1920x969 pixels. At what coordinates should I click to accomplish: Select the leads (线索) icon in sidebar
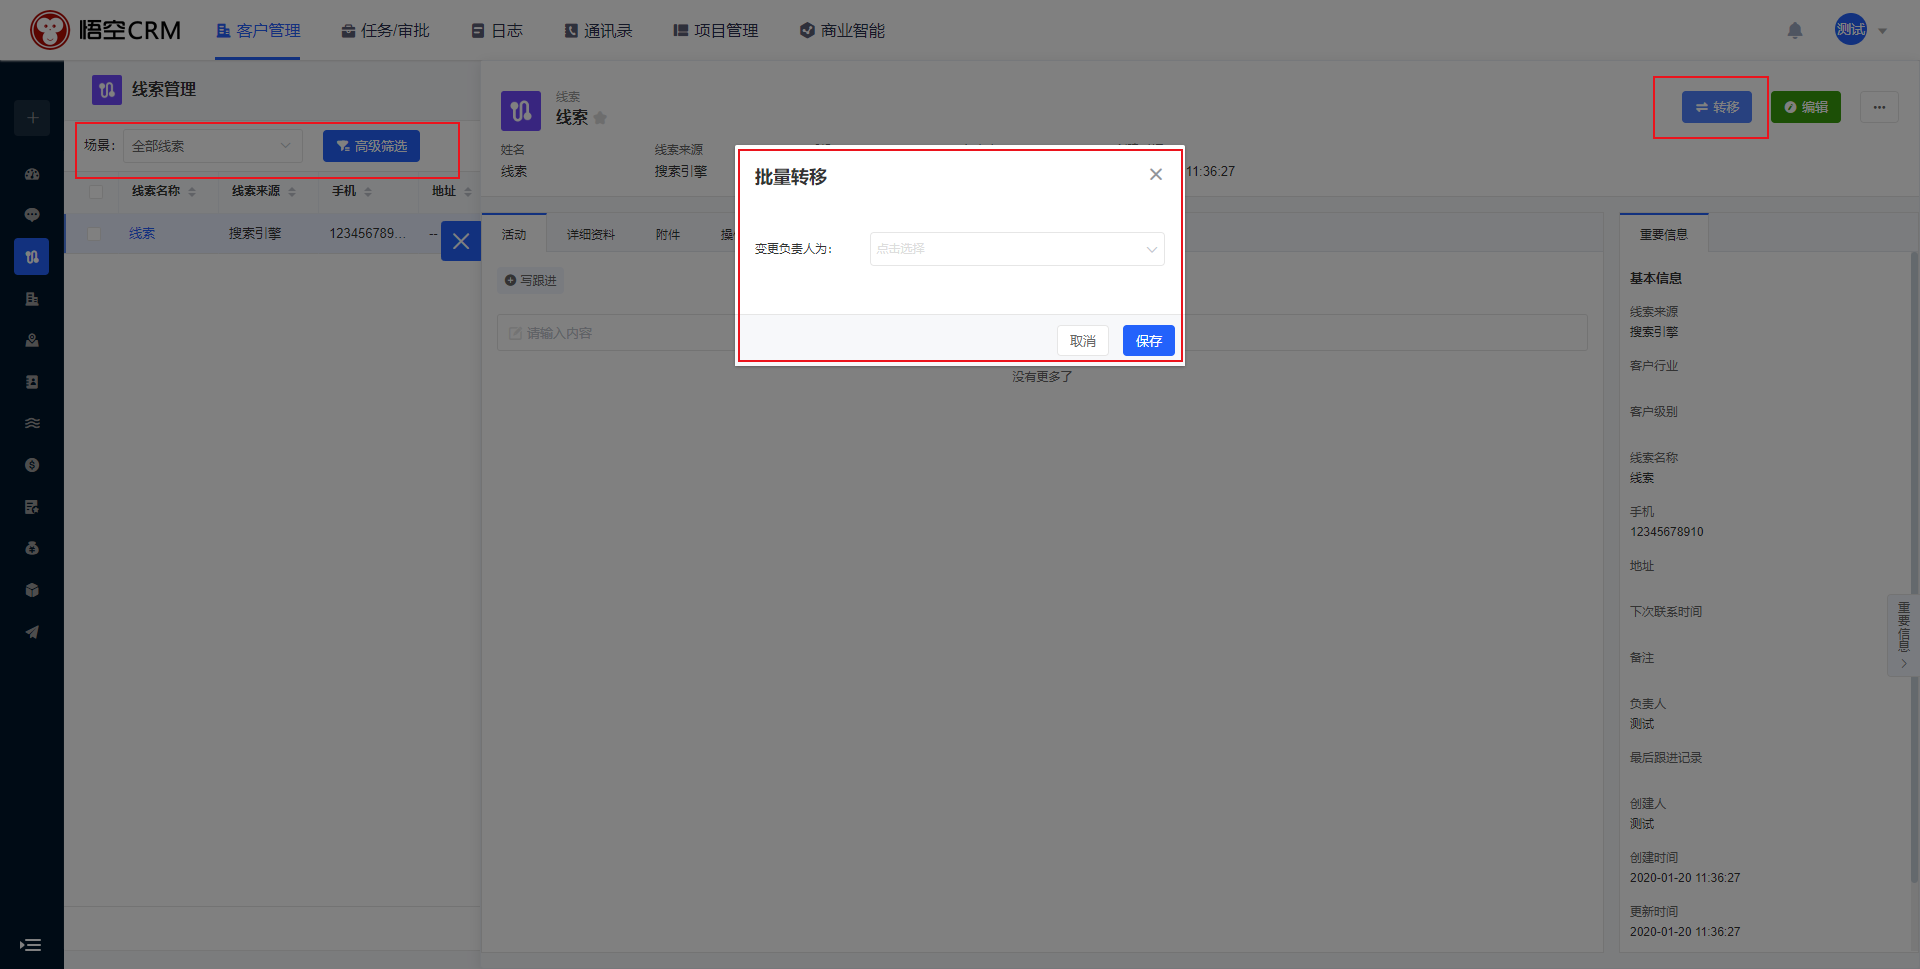(32, 257)
